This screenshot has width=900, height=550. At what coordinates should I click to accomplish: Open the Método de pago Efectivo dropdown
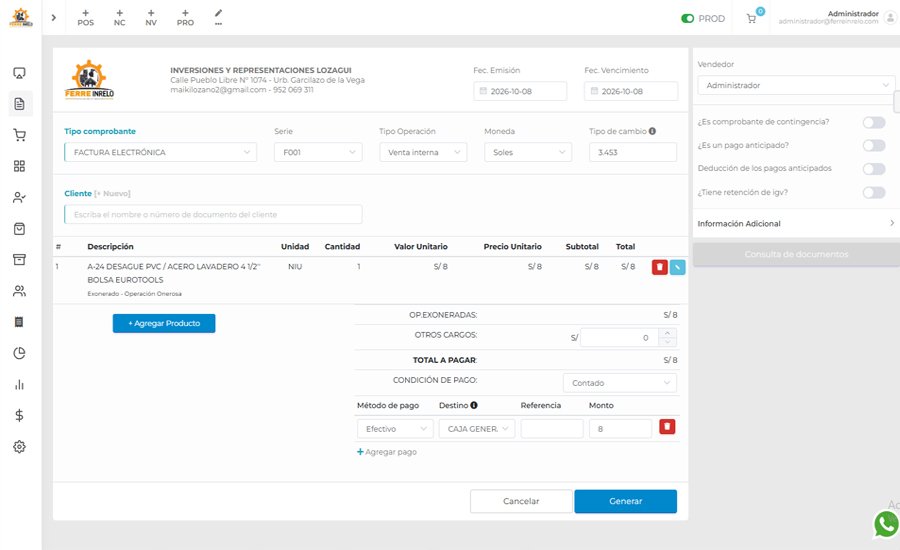click(395, 429)
